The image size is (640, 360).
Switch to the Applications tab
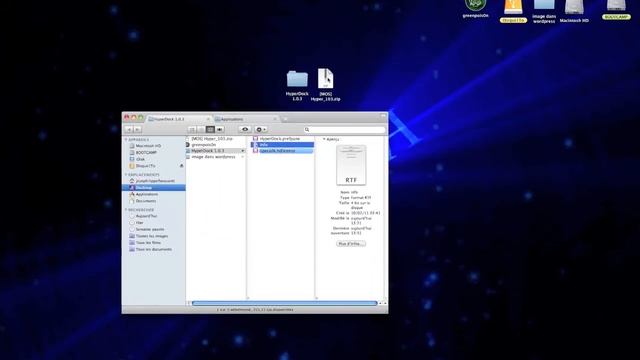pyautogui.click(x=246, y=119)
